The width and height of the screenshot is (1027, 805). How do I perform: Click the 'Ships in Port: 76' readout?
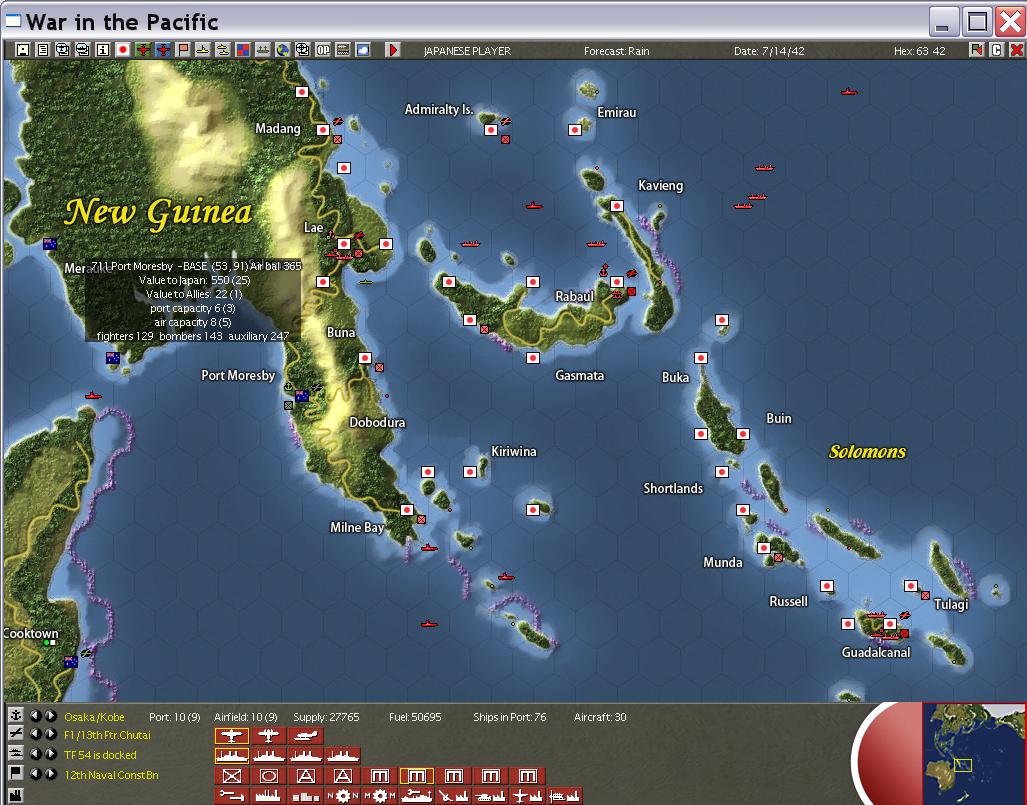[510, 717]
